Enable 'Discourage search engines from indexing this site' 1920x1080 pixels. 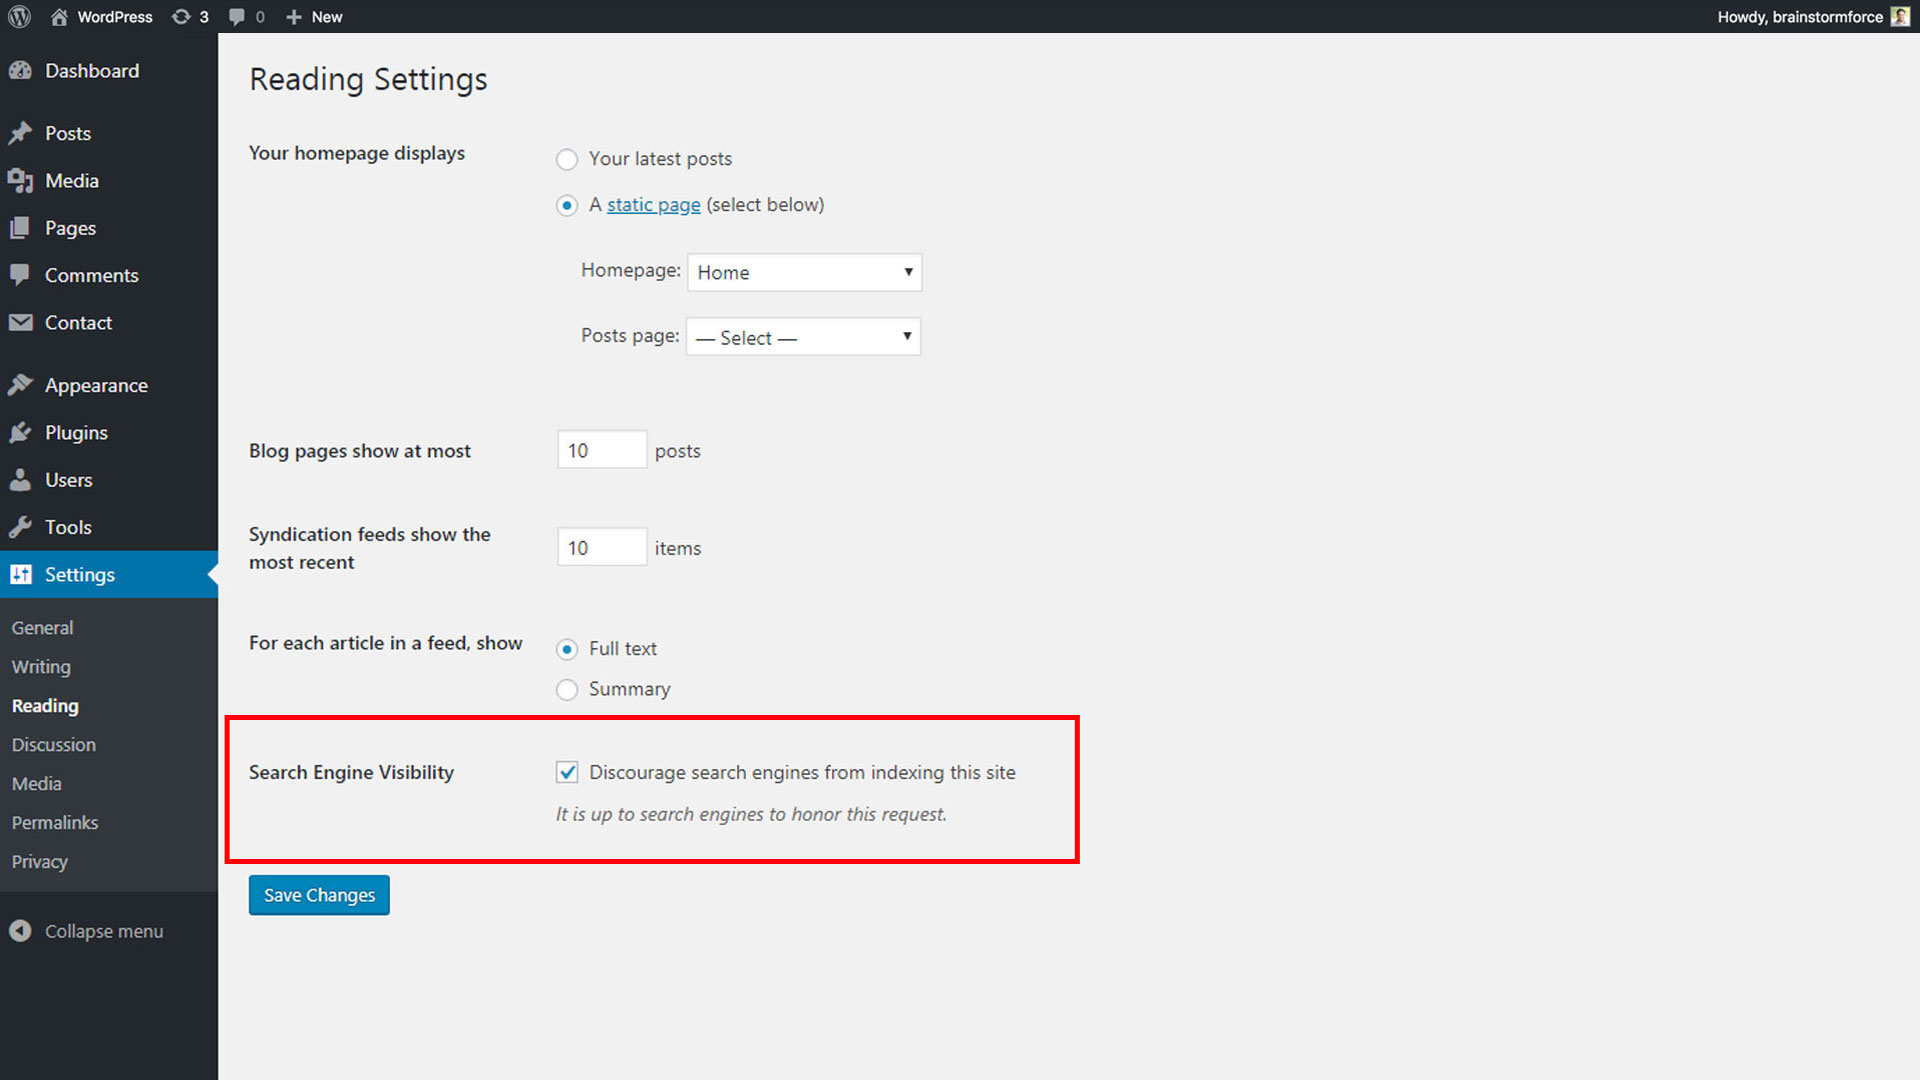567,772
